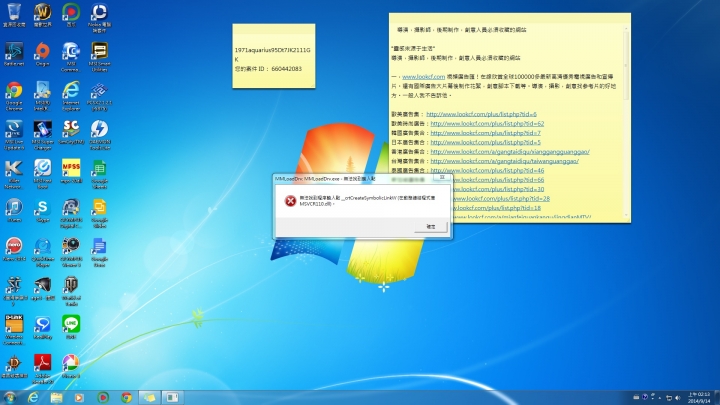720x405 pixels.
Task: Open Chrome from the taskbar
Action: (126, 398)
